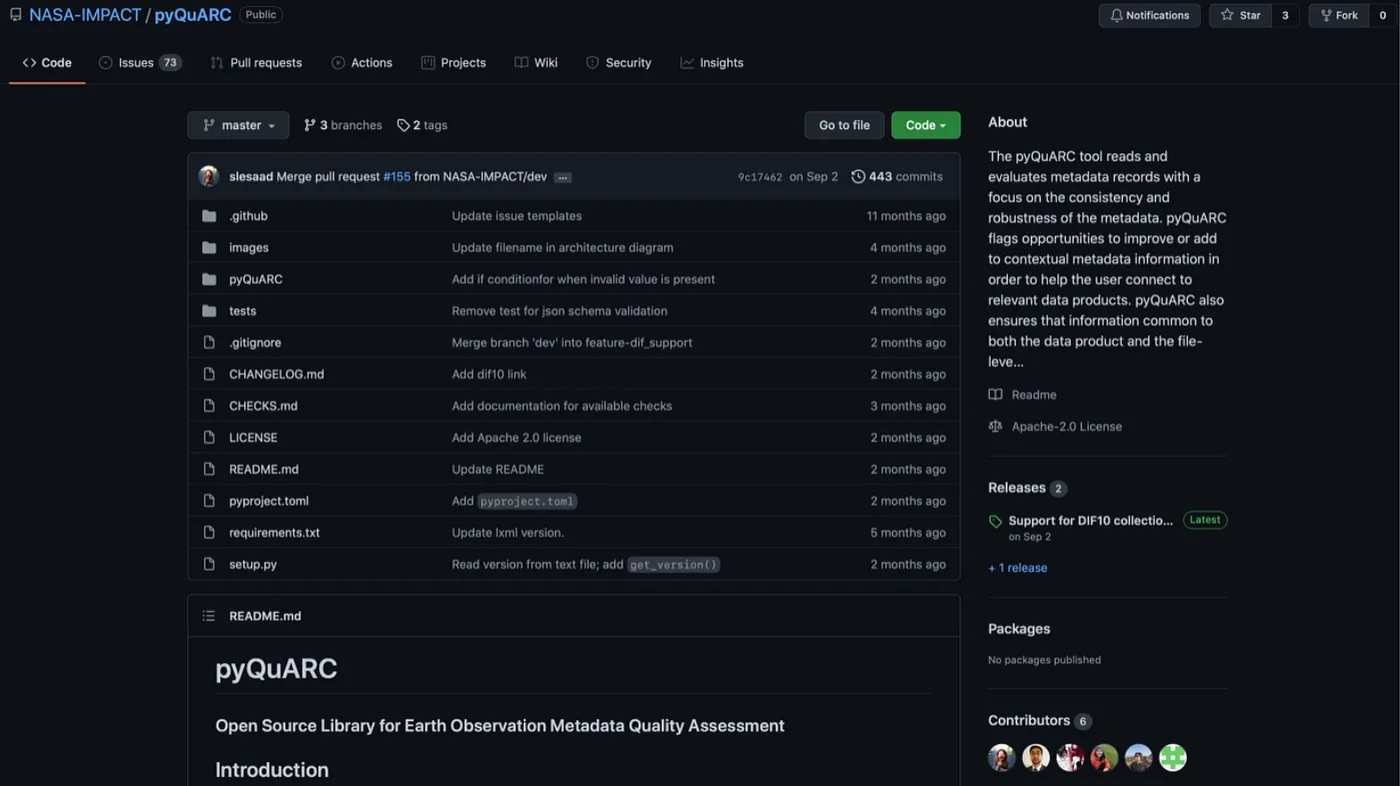Open the Issues tab
1400x786 pixels.
140,62
